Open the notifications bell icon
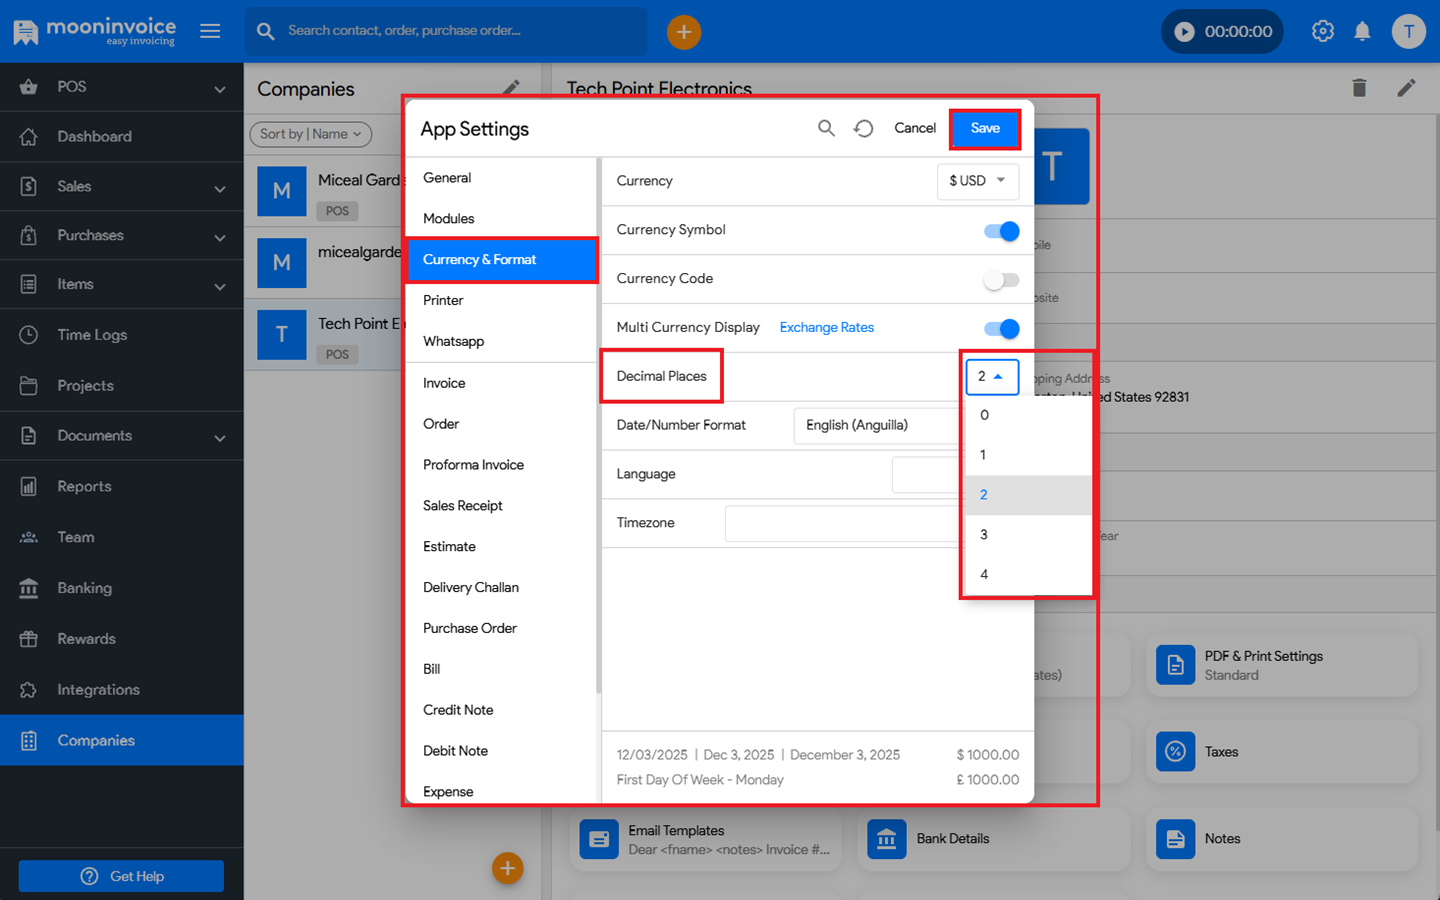The width and height of the screenshot is (1440, 900). tap(1362, 31)
